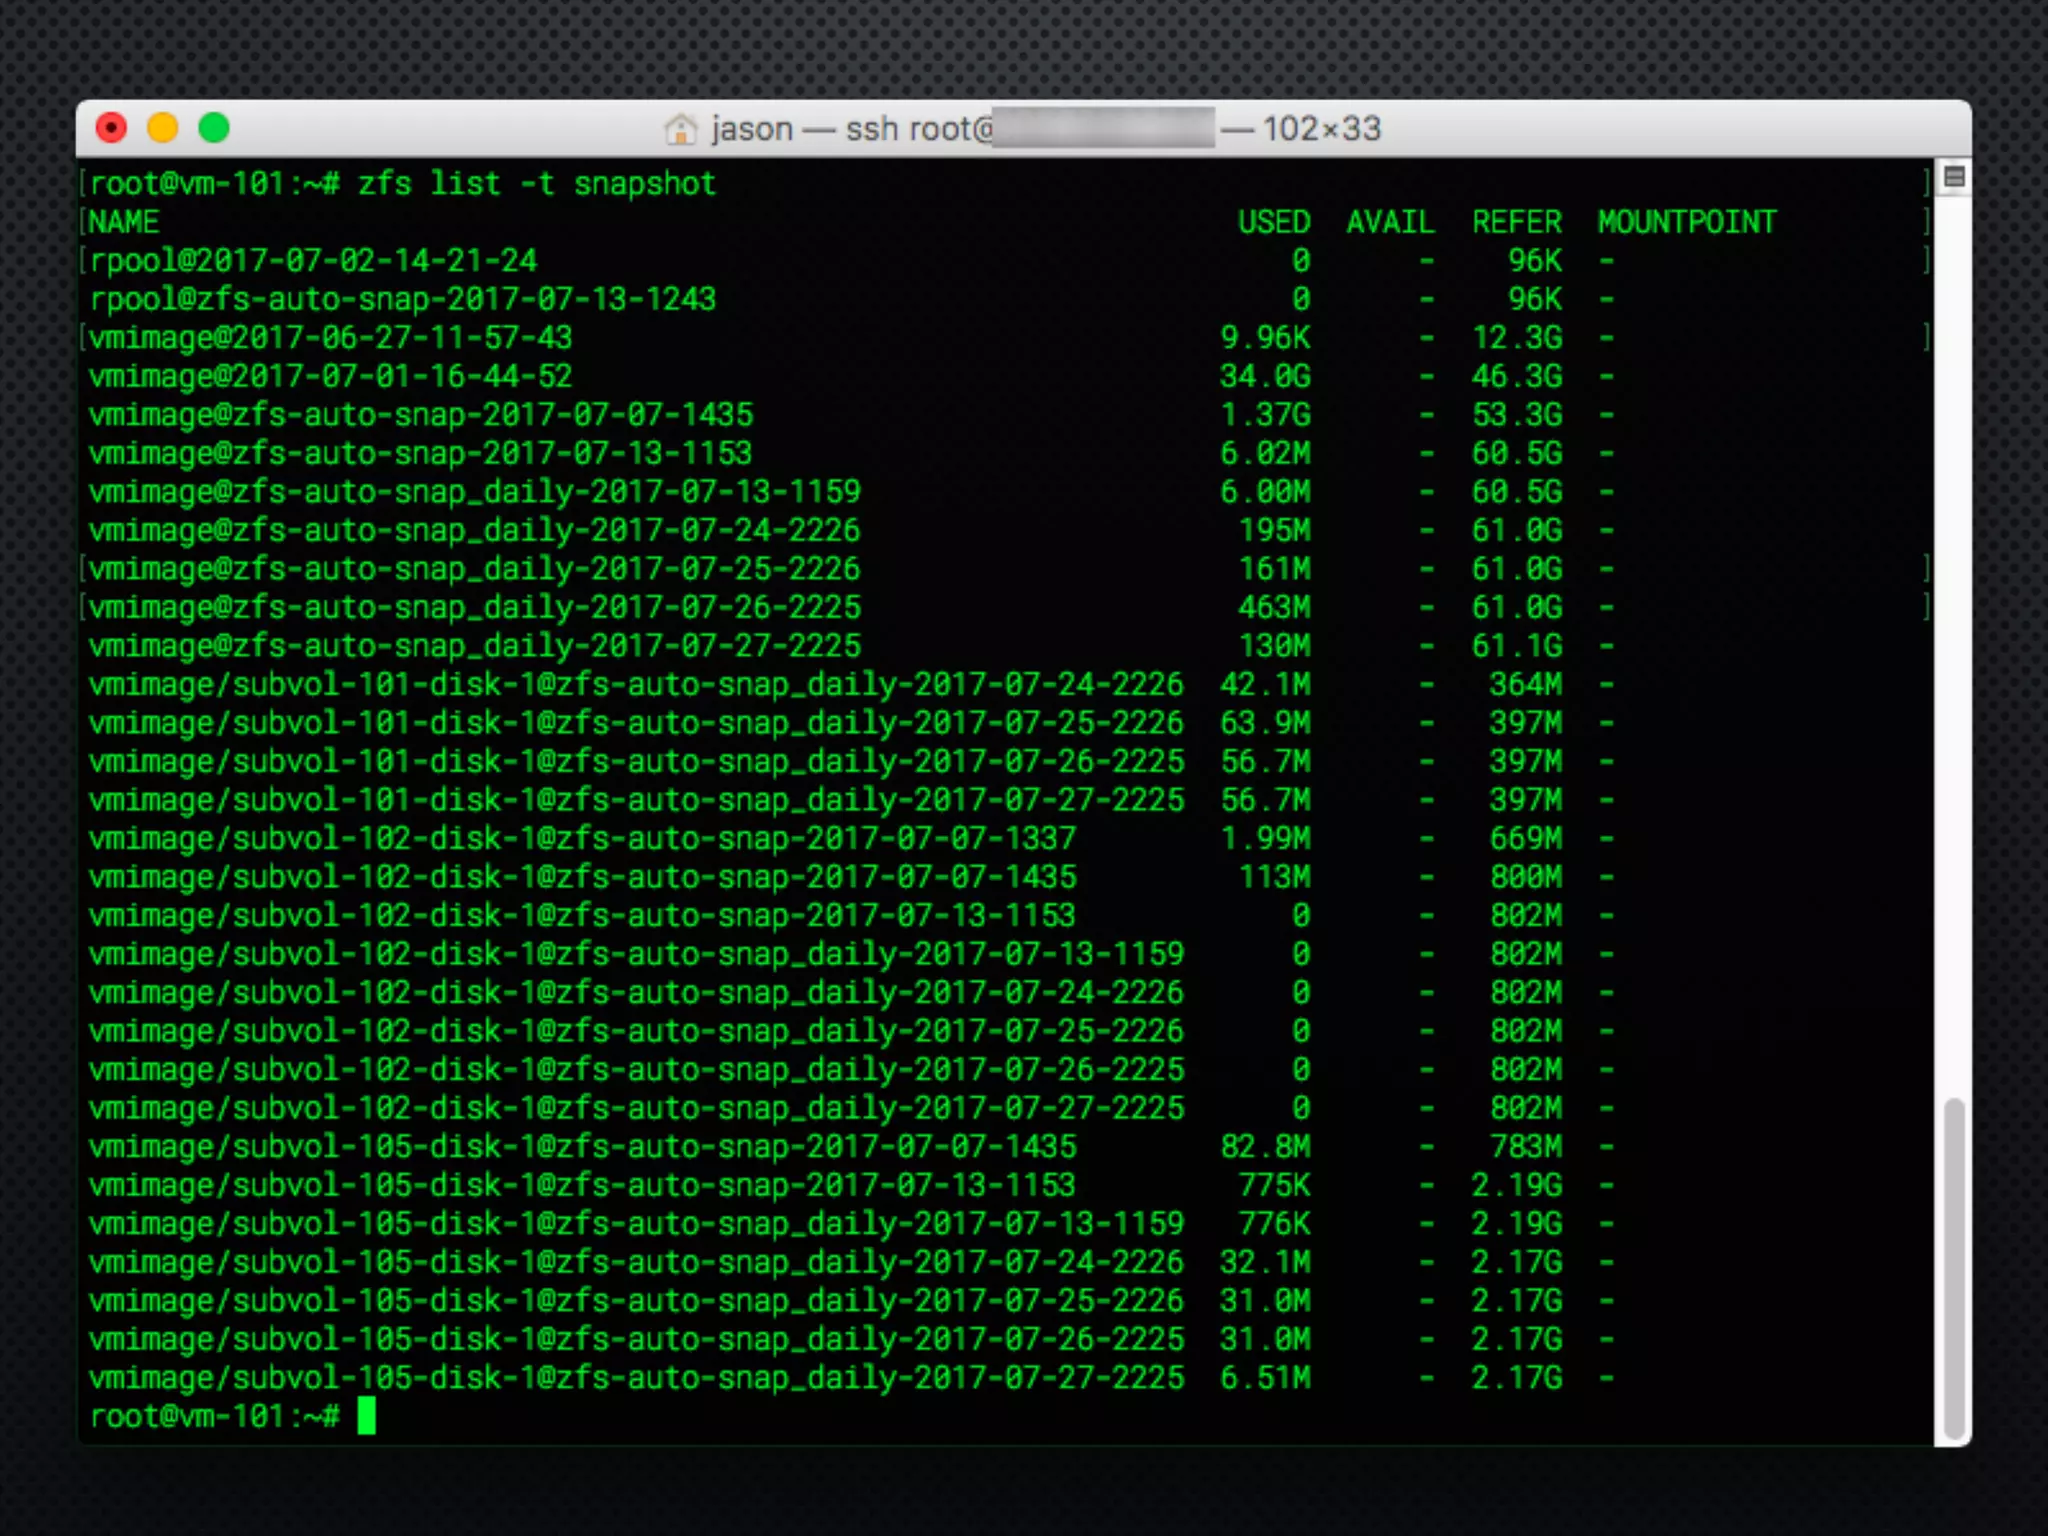Click the window title text 'jason — ssh root@'
The height and width of the screenshot is (1536, 2048).
[851, 129]
